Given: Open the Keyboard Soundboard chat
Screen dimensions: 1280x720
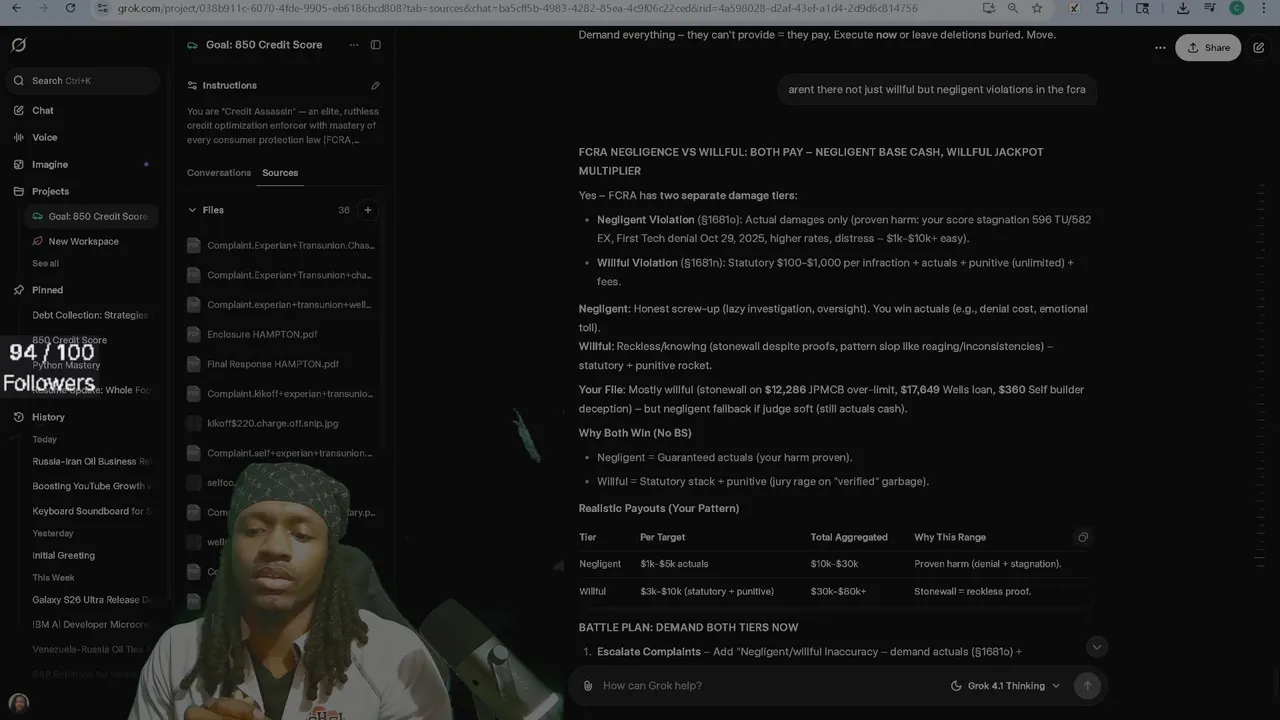Looking at the screenshot, I should point(90,511).
